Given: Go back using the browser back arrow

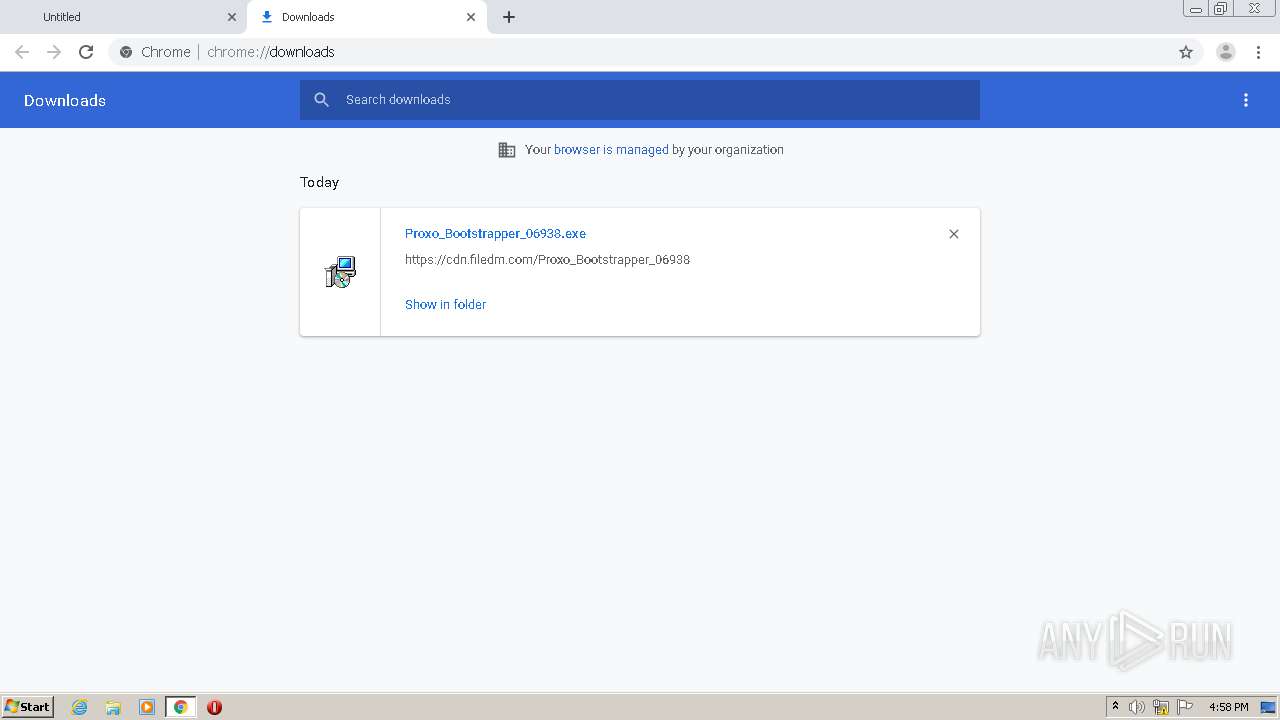Looking at the screenshot, I should click(x=22, y=52).
